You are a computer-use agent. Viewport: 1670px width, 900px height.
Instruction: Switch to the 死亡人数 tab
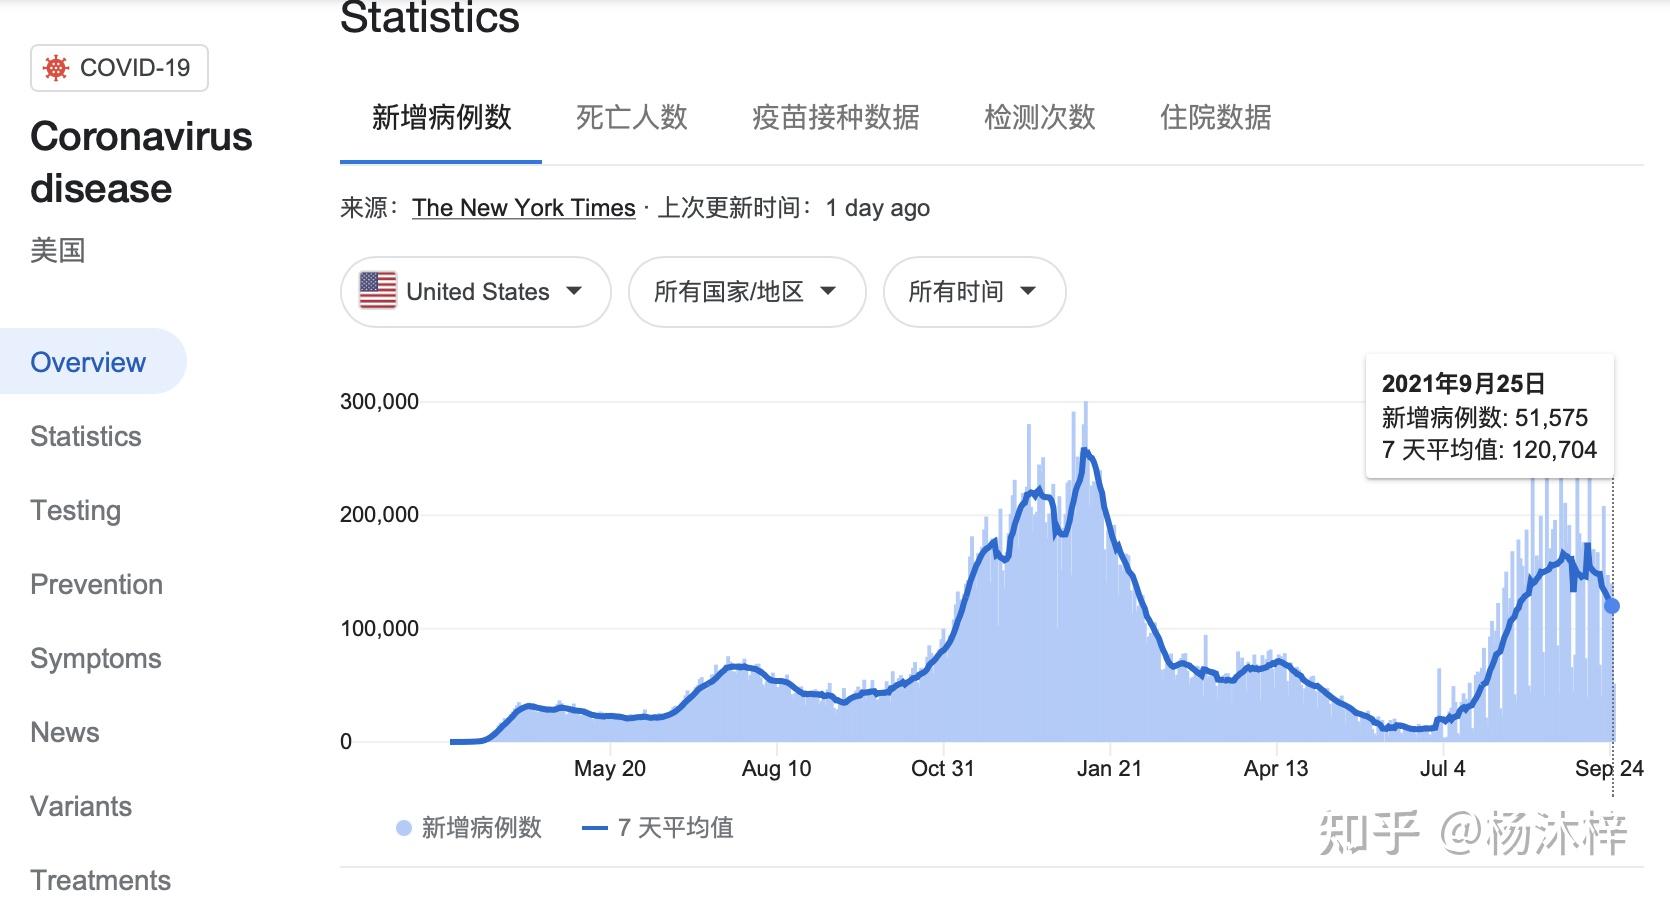631,118
